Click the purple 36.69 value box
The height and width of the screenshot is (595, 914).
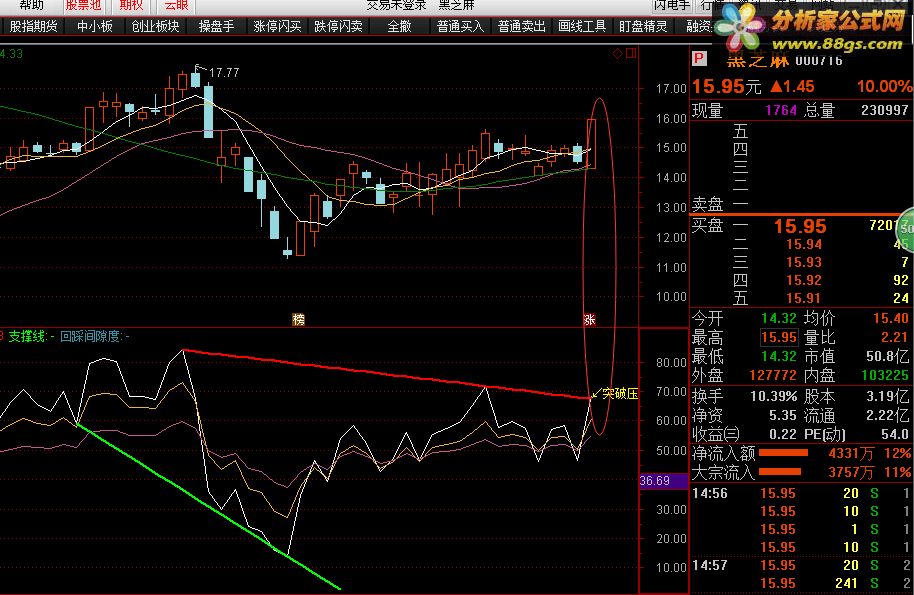663,481
